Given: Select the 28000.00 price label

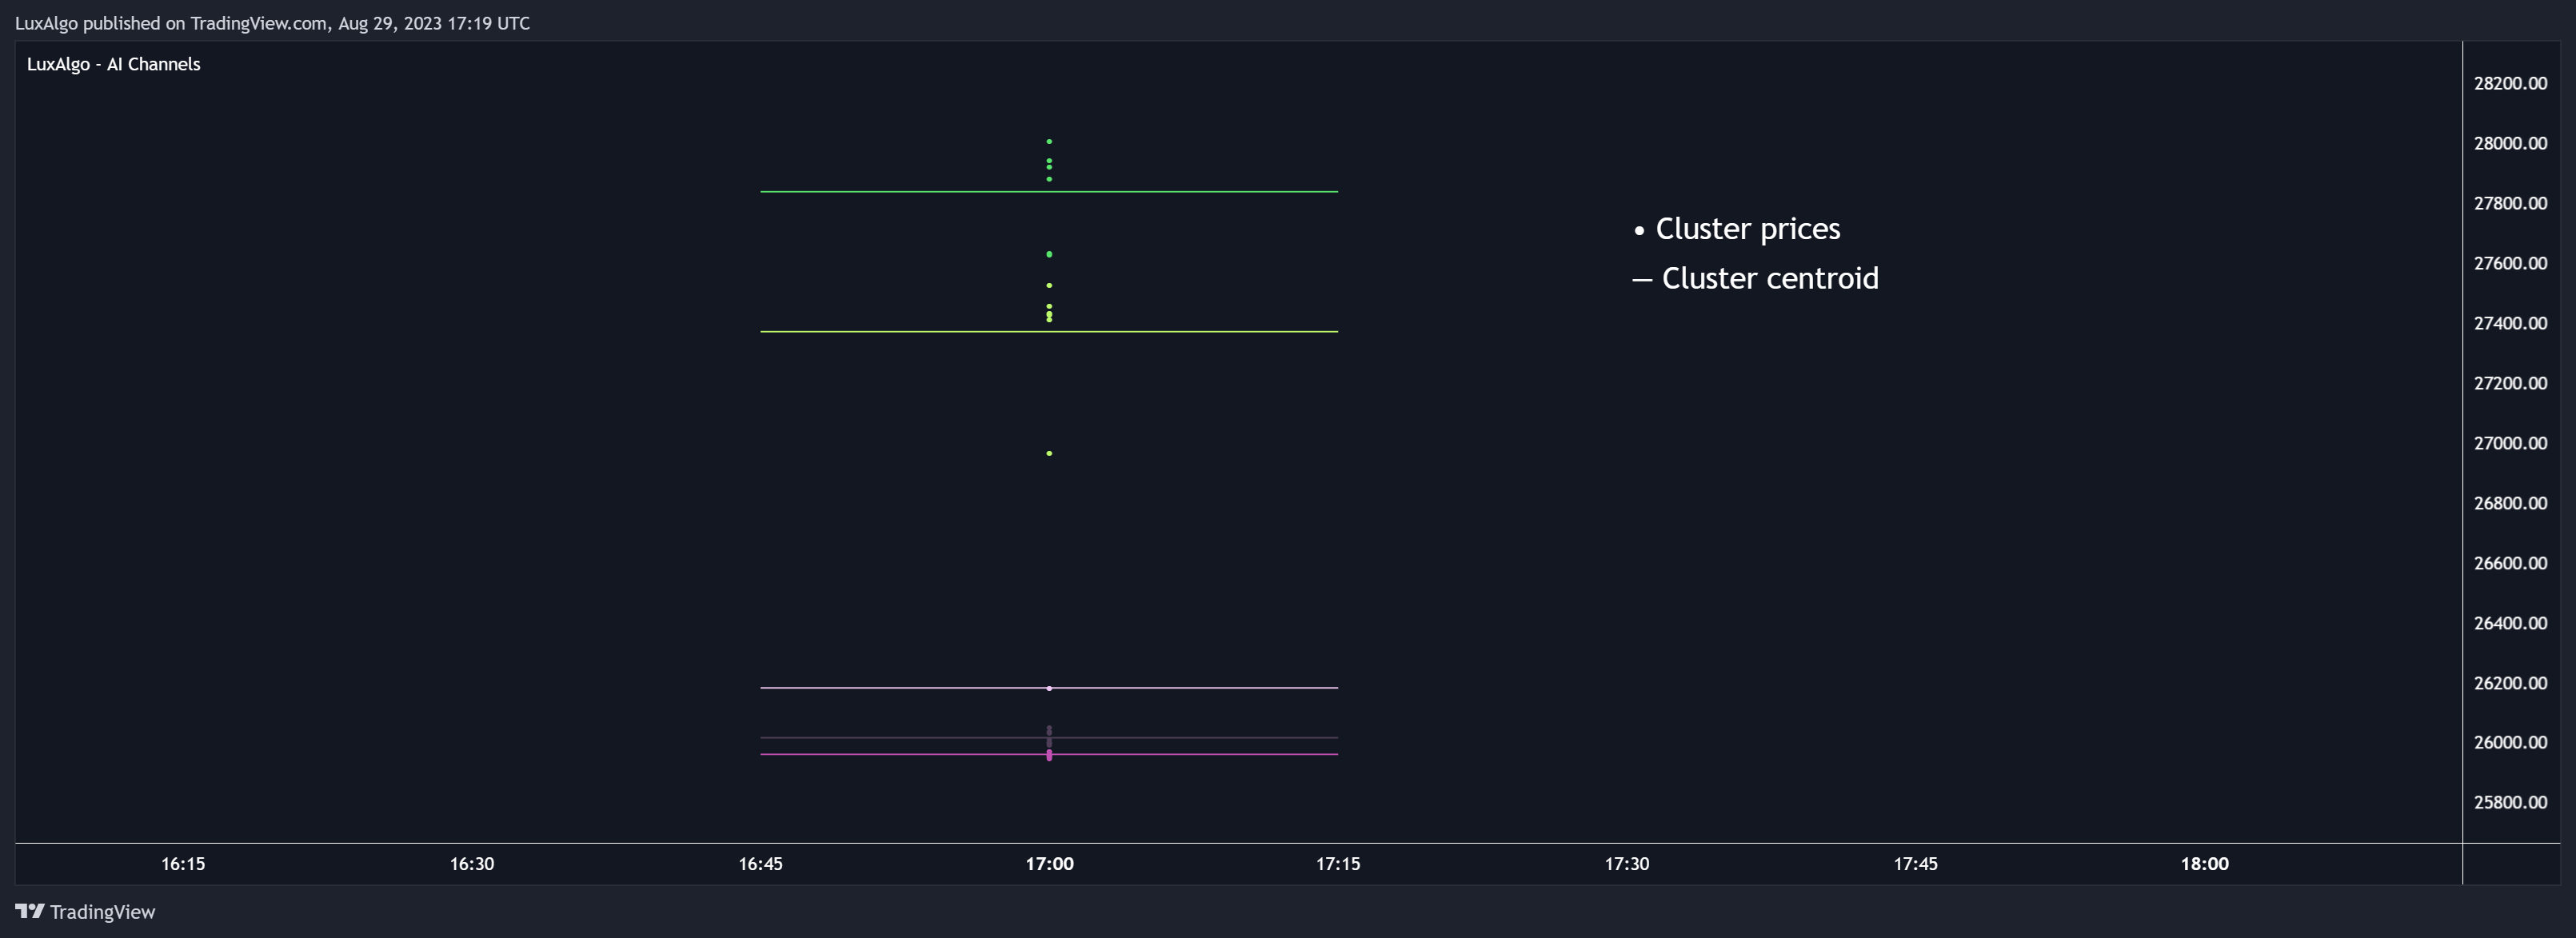Looking at the screenshot, I should point(2510,143).
